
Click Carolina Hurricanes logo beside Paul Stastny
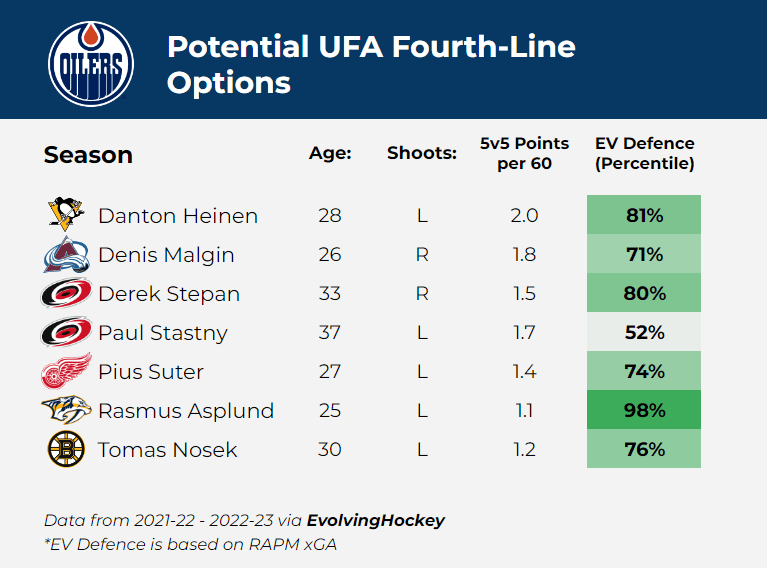pos(66,333)
